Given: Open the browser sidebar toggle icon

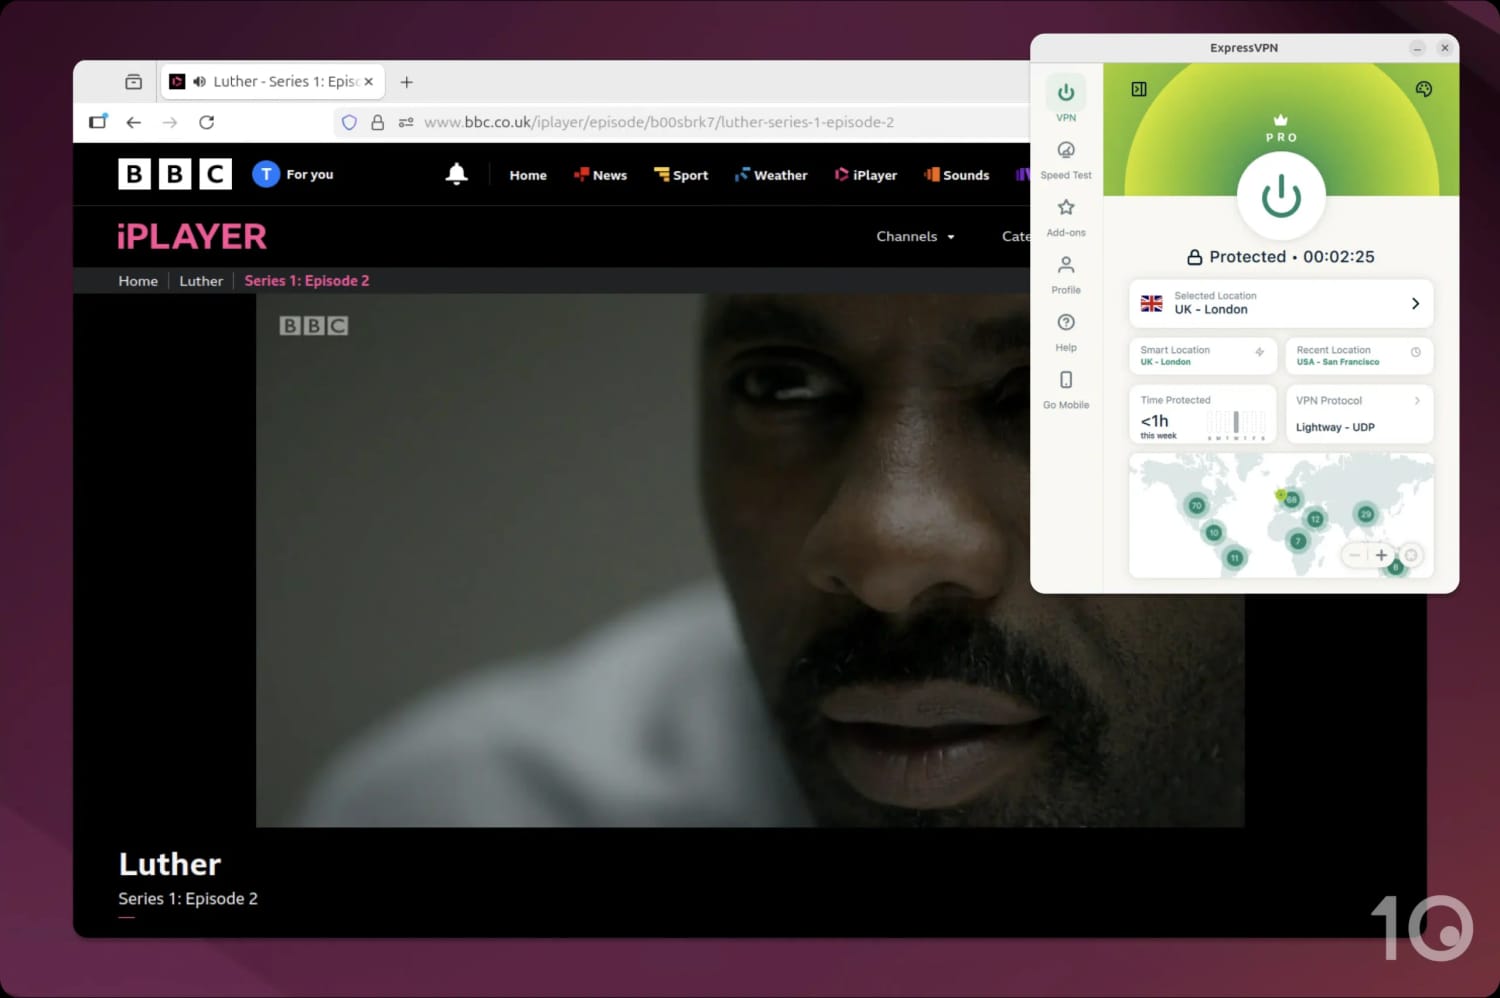Looking at the screenshot, I should click(98, 122).
